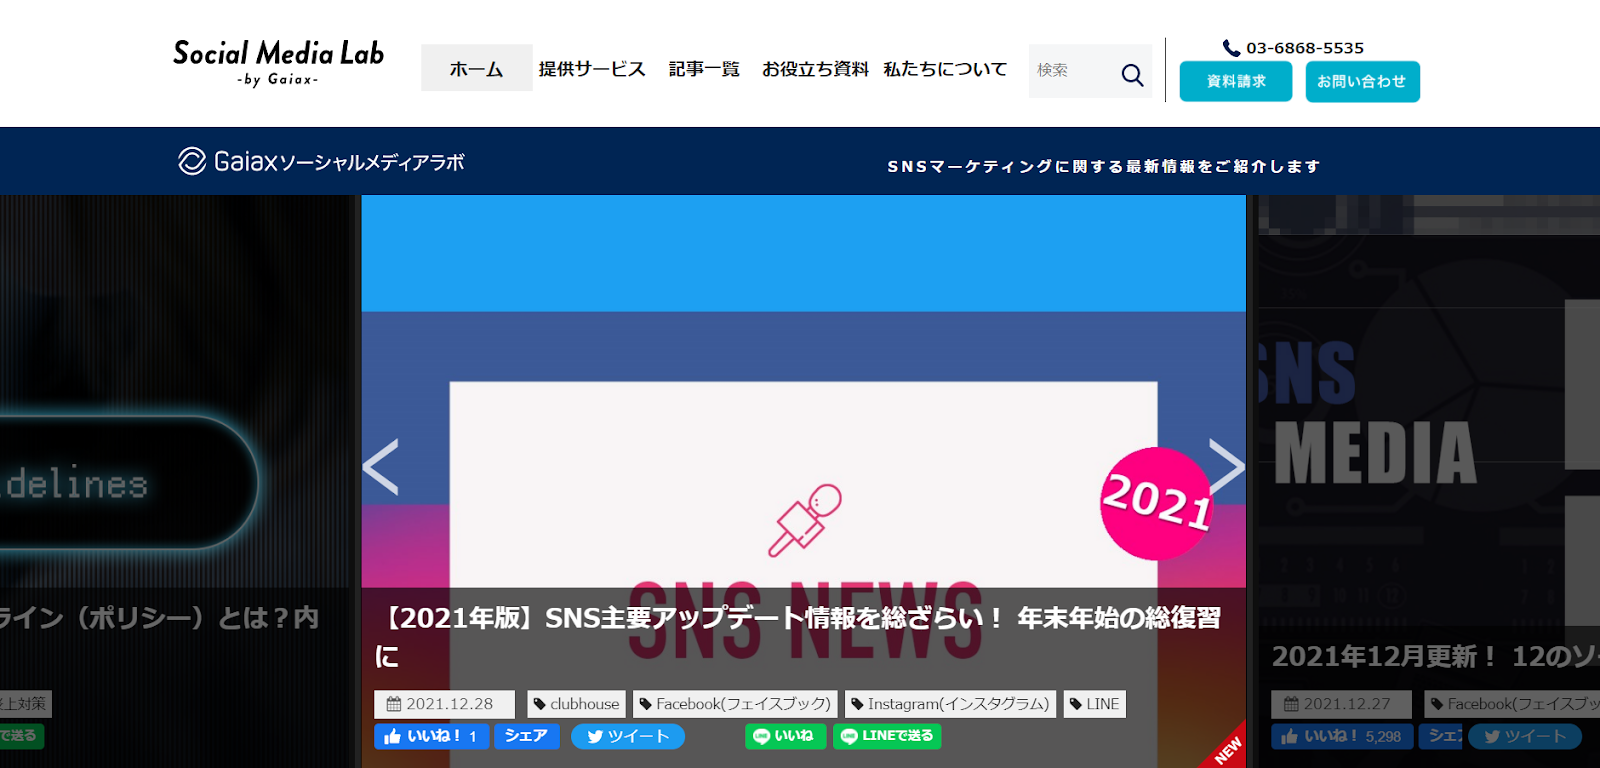Open the 提供サービス menu

click(x=592, y=69)
